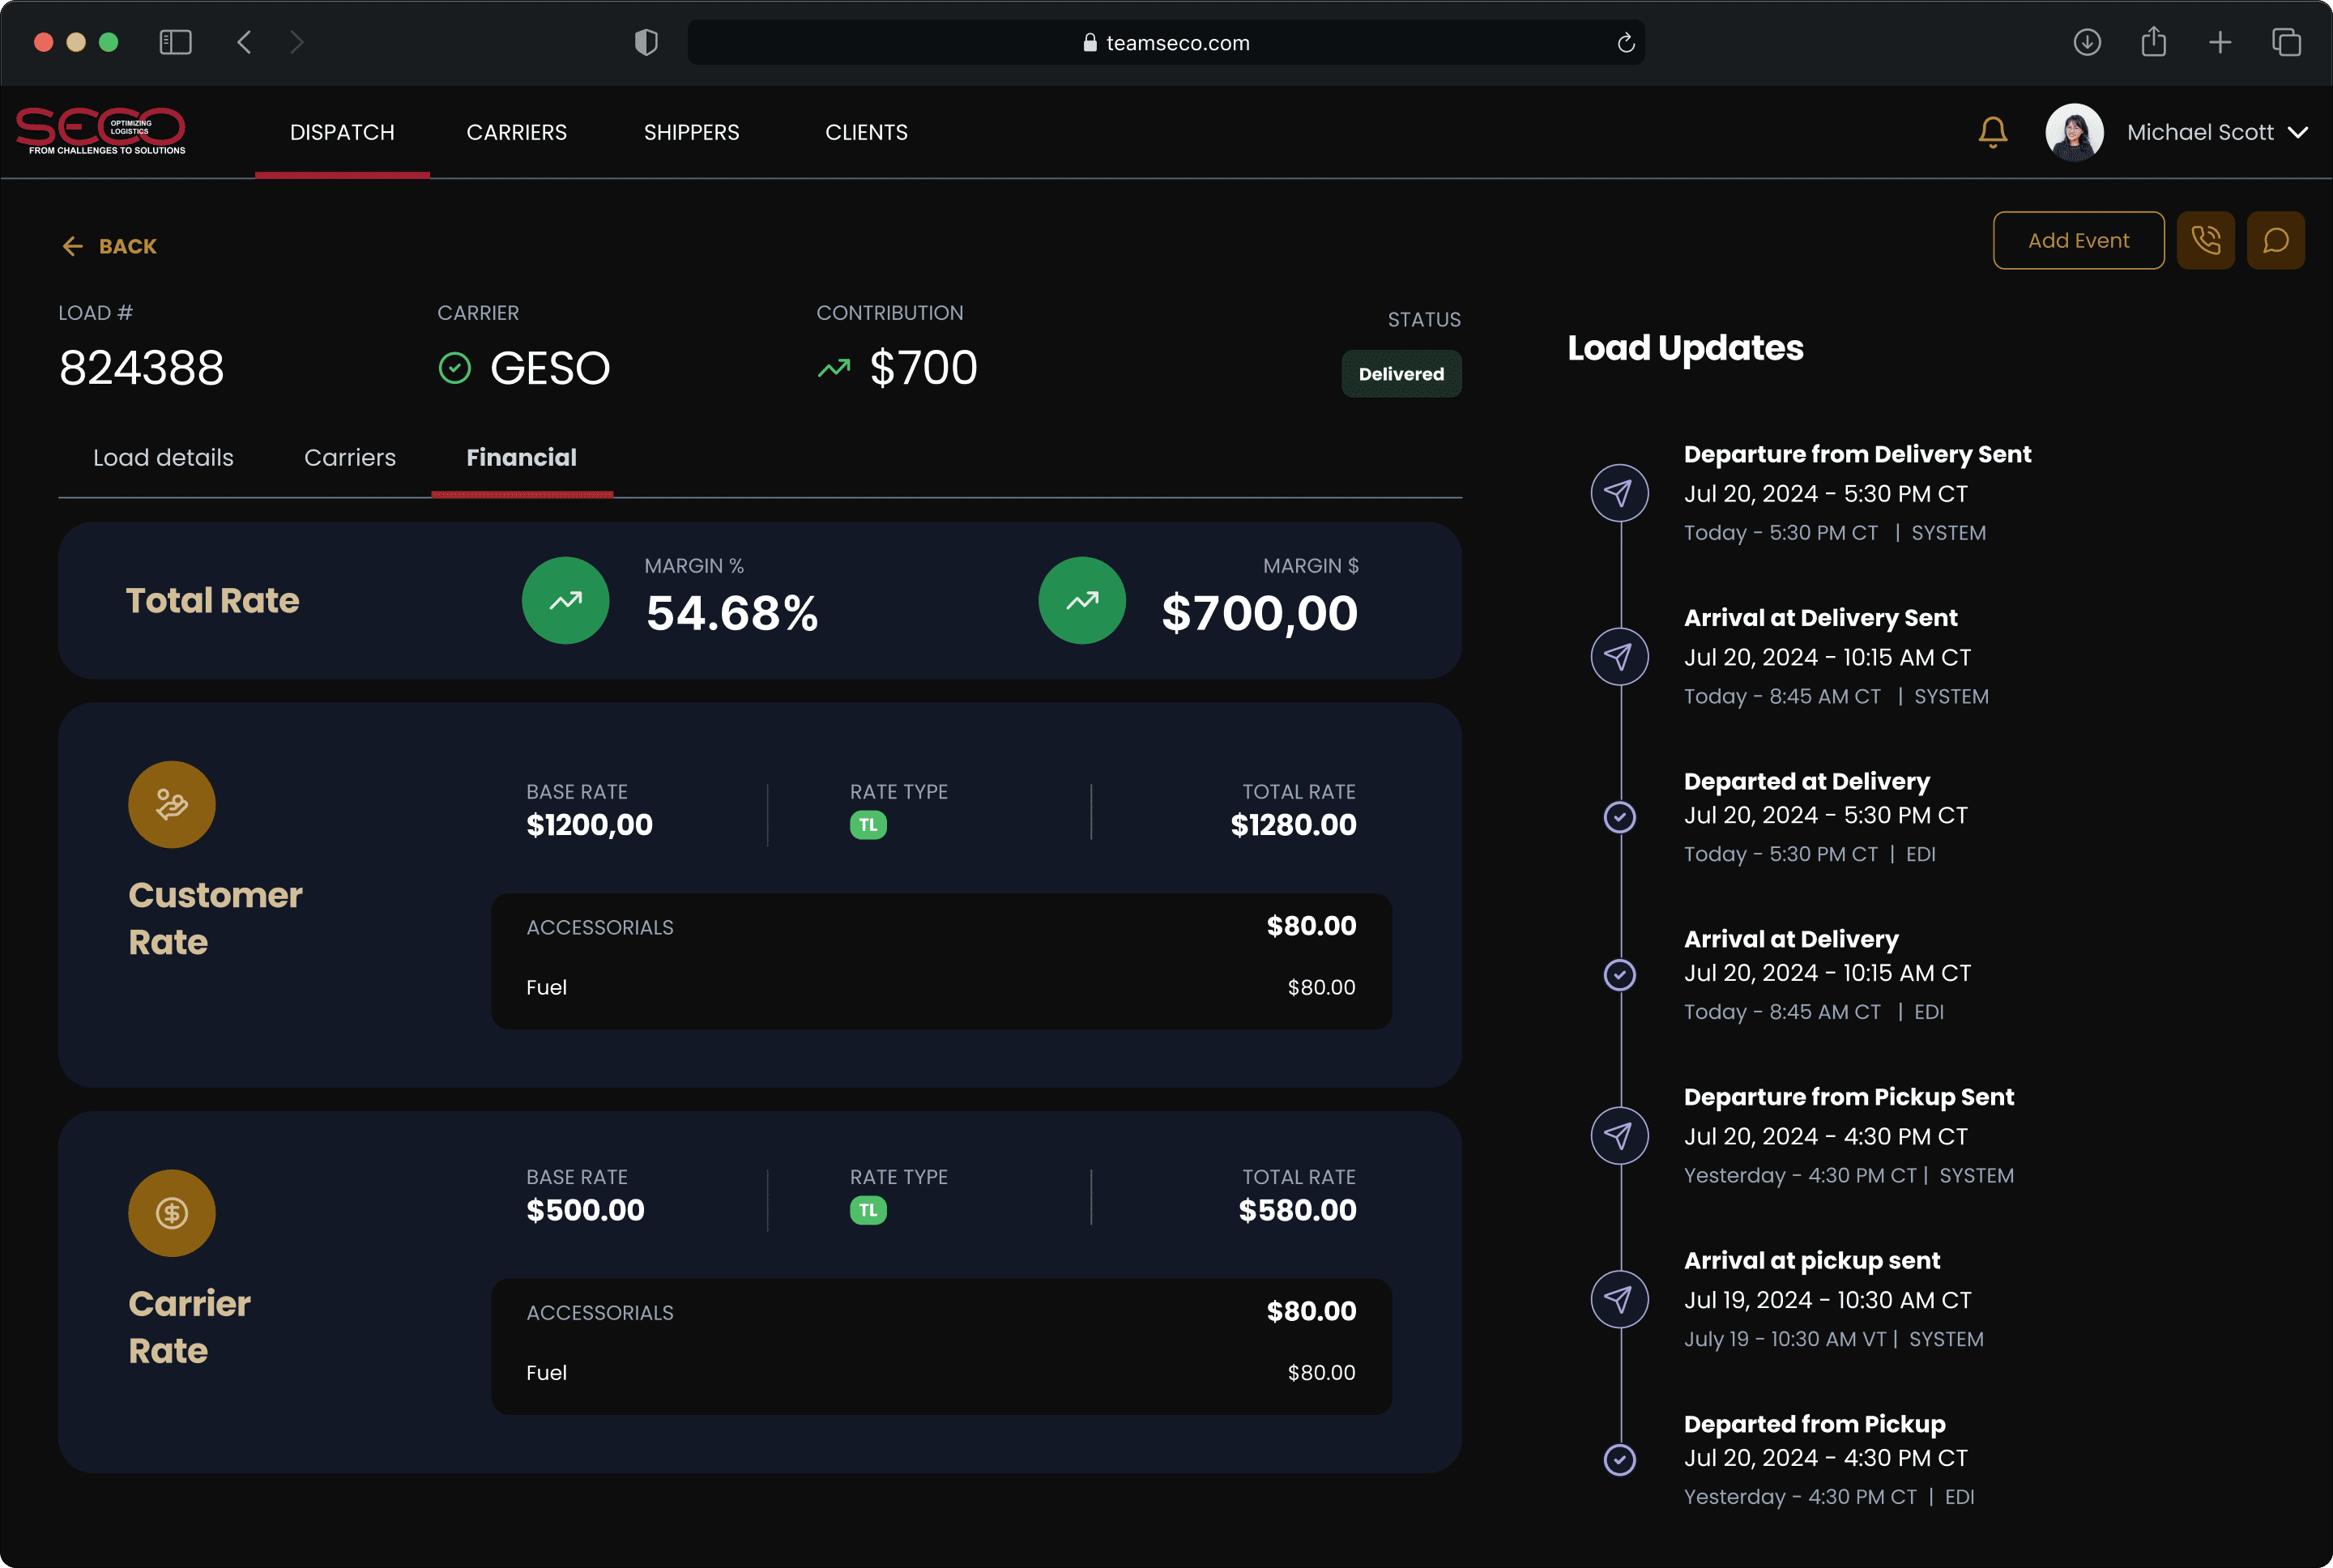Click the browser shield privacy icon
2333x1568 pixels.
[646, 42]
